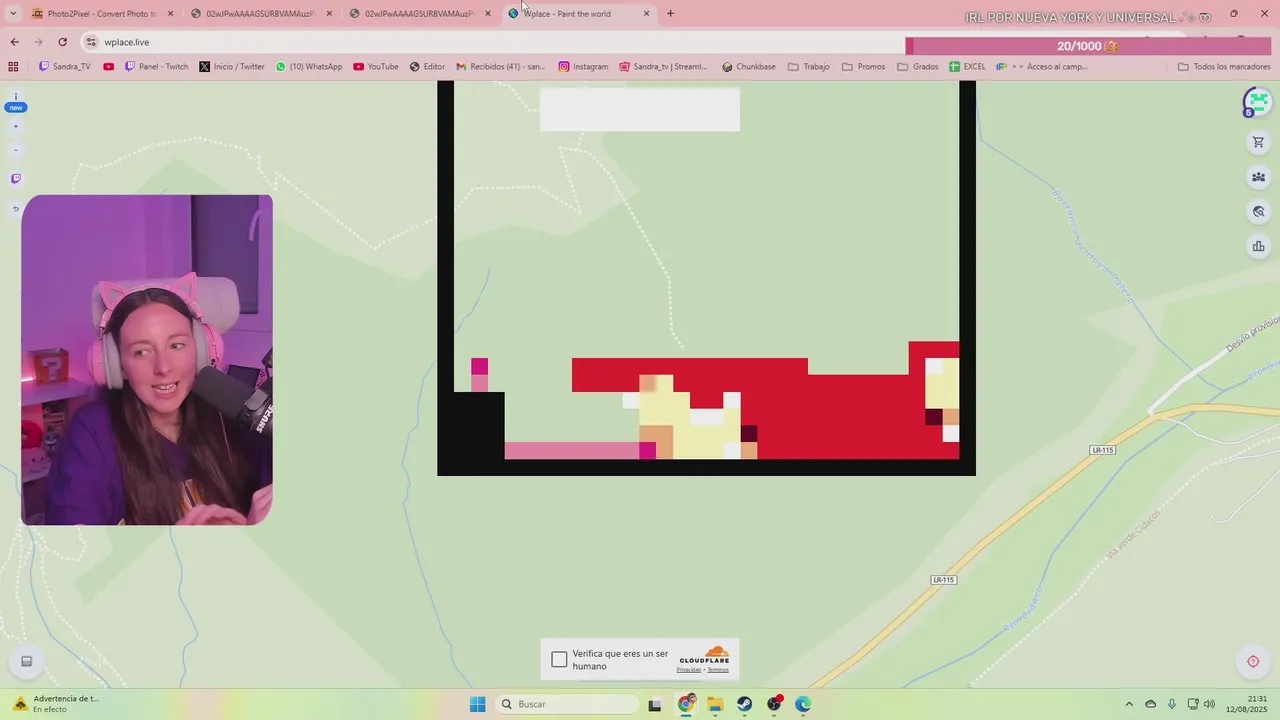Show hidden system tray icons
This screenshot has width=1280, height=720.
[x=1129, y=704]
